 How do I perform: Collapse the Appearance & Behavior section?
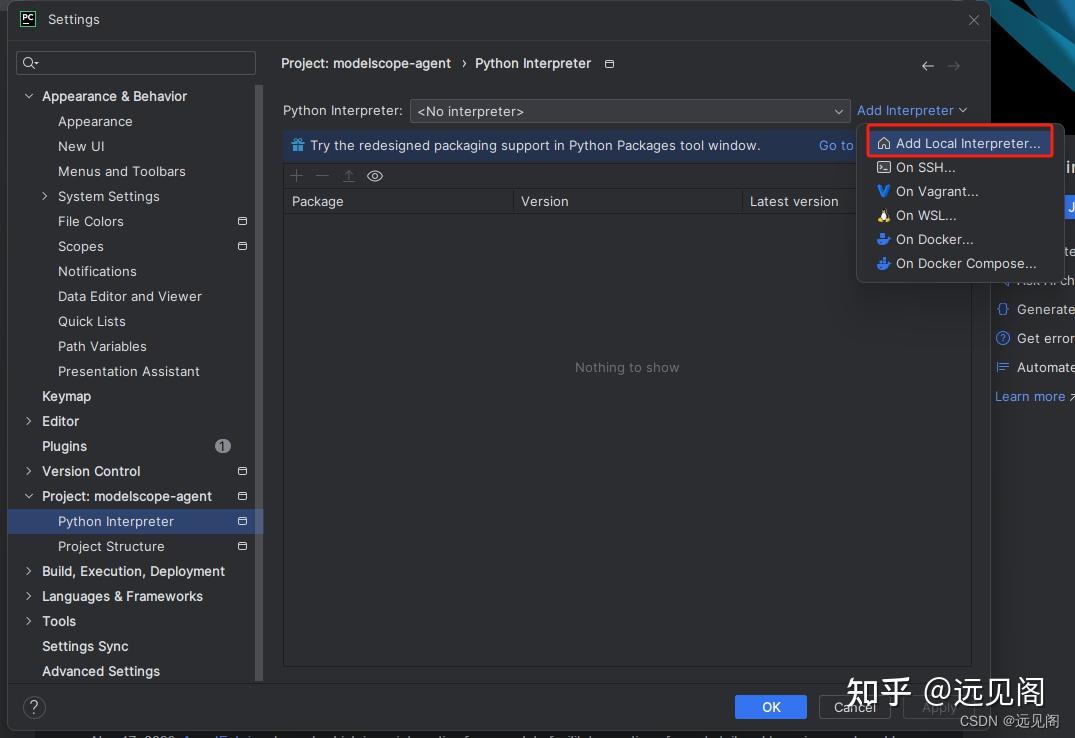click(x=28, y=96)
